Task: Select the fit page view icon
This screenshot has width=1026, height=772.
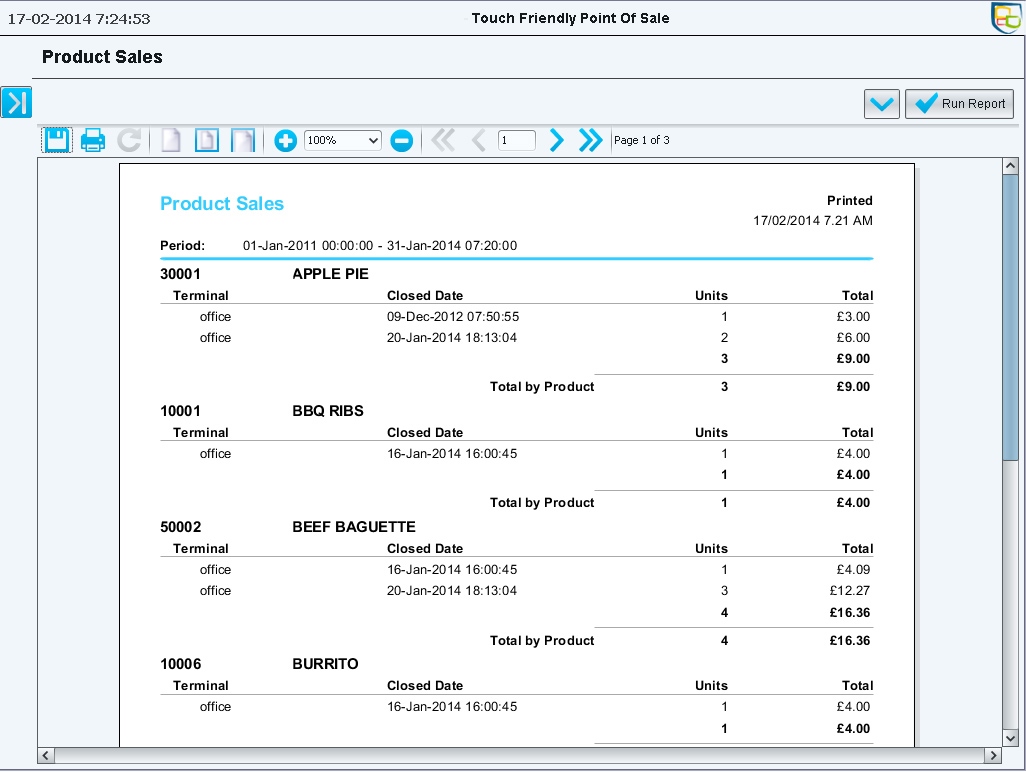Action: coord(206,141)
